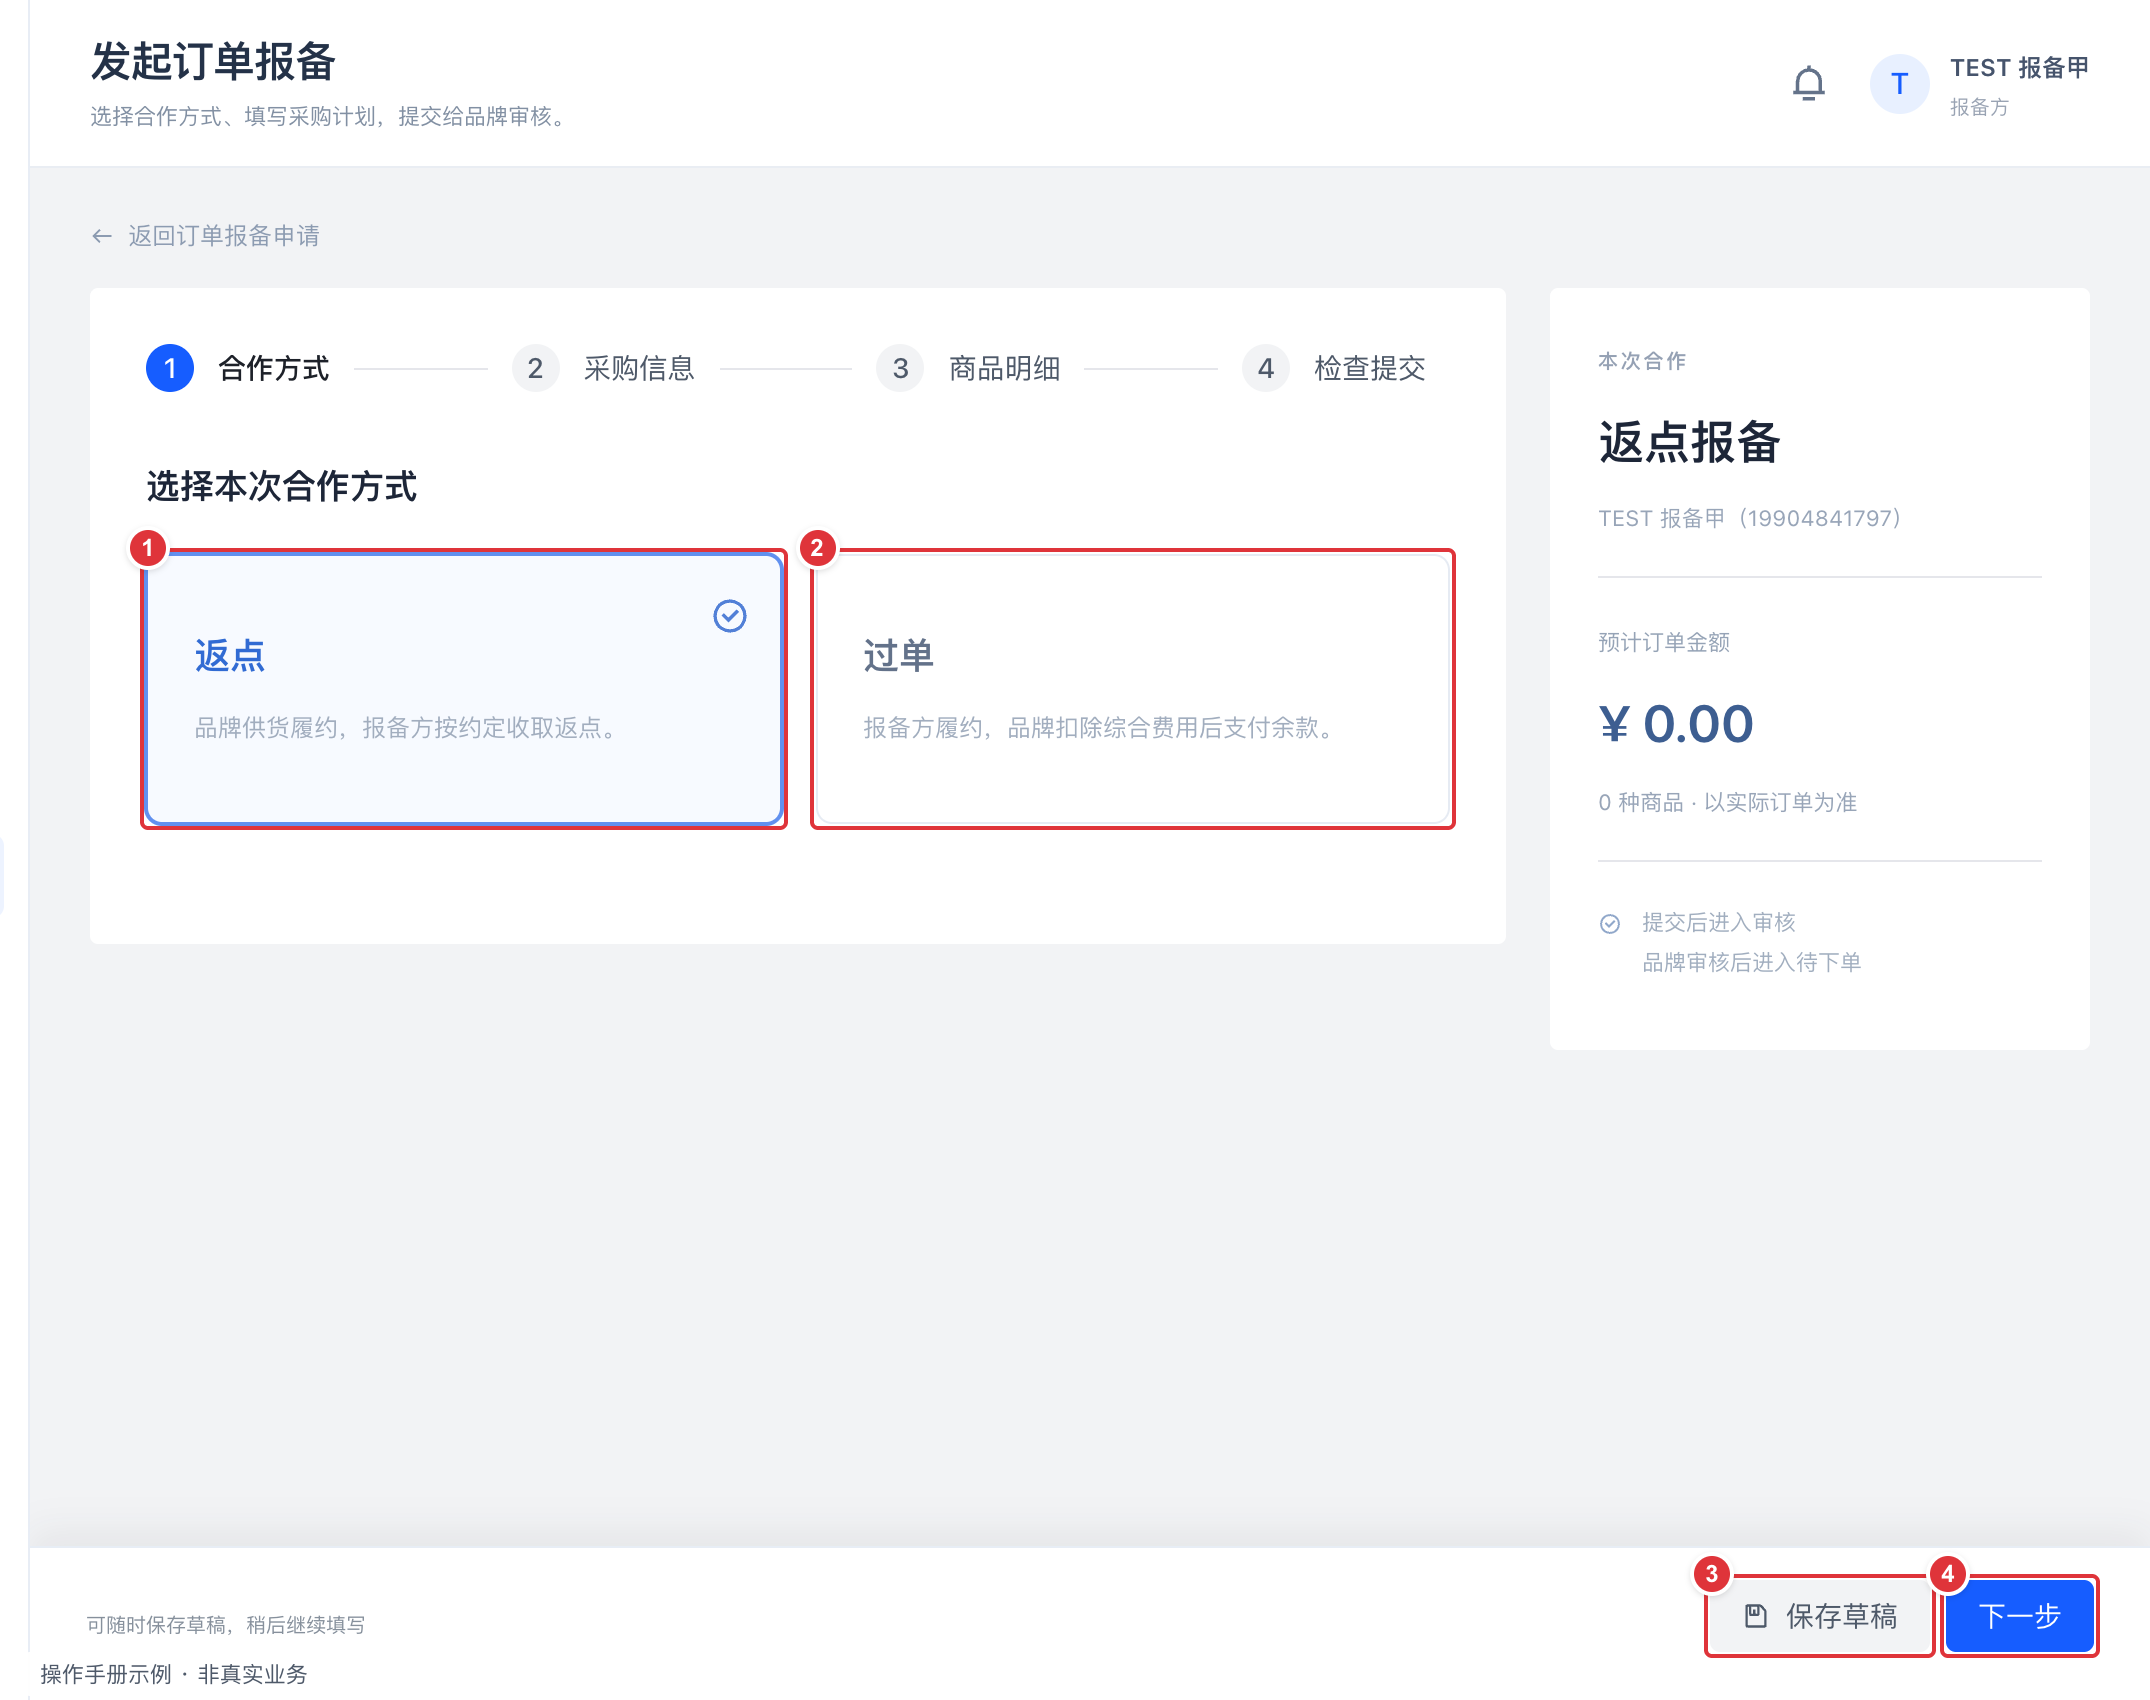Click the floppy-disk icon in 保存草稿

tap(1756, 1616)
